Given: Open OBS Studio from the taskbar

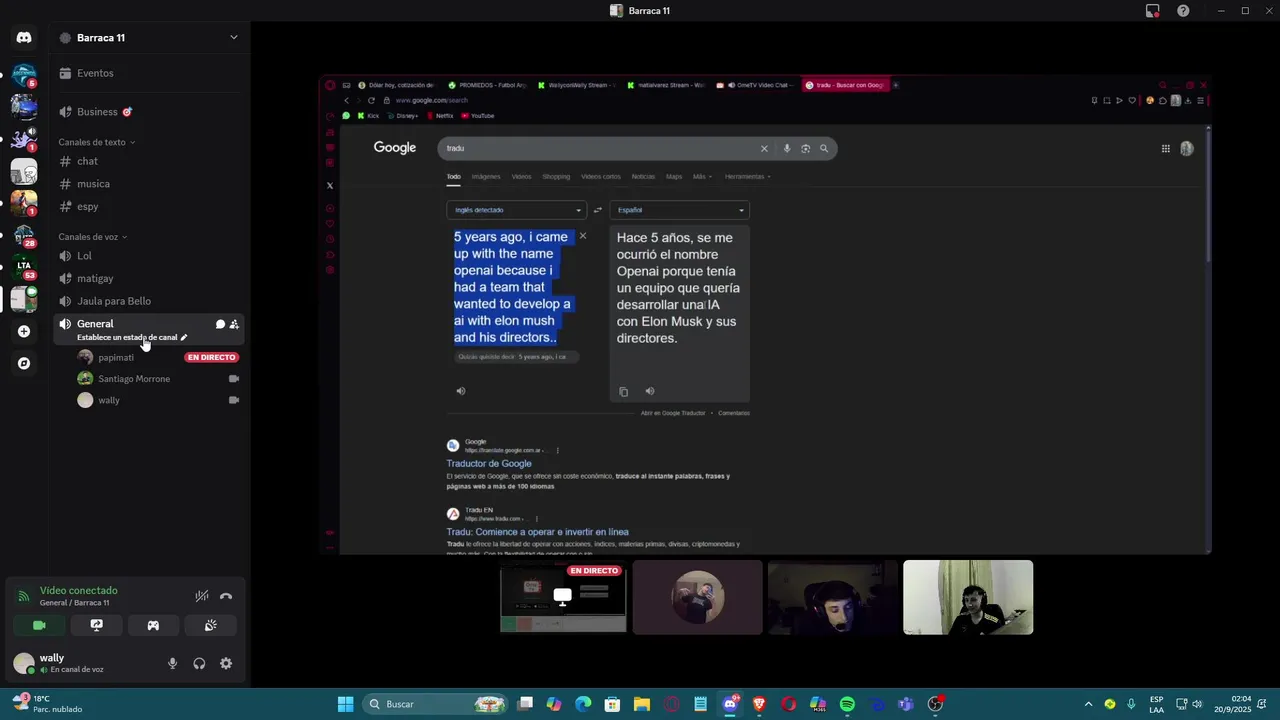Looking at the screenshot, I should 935,704.
